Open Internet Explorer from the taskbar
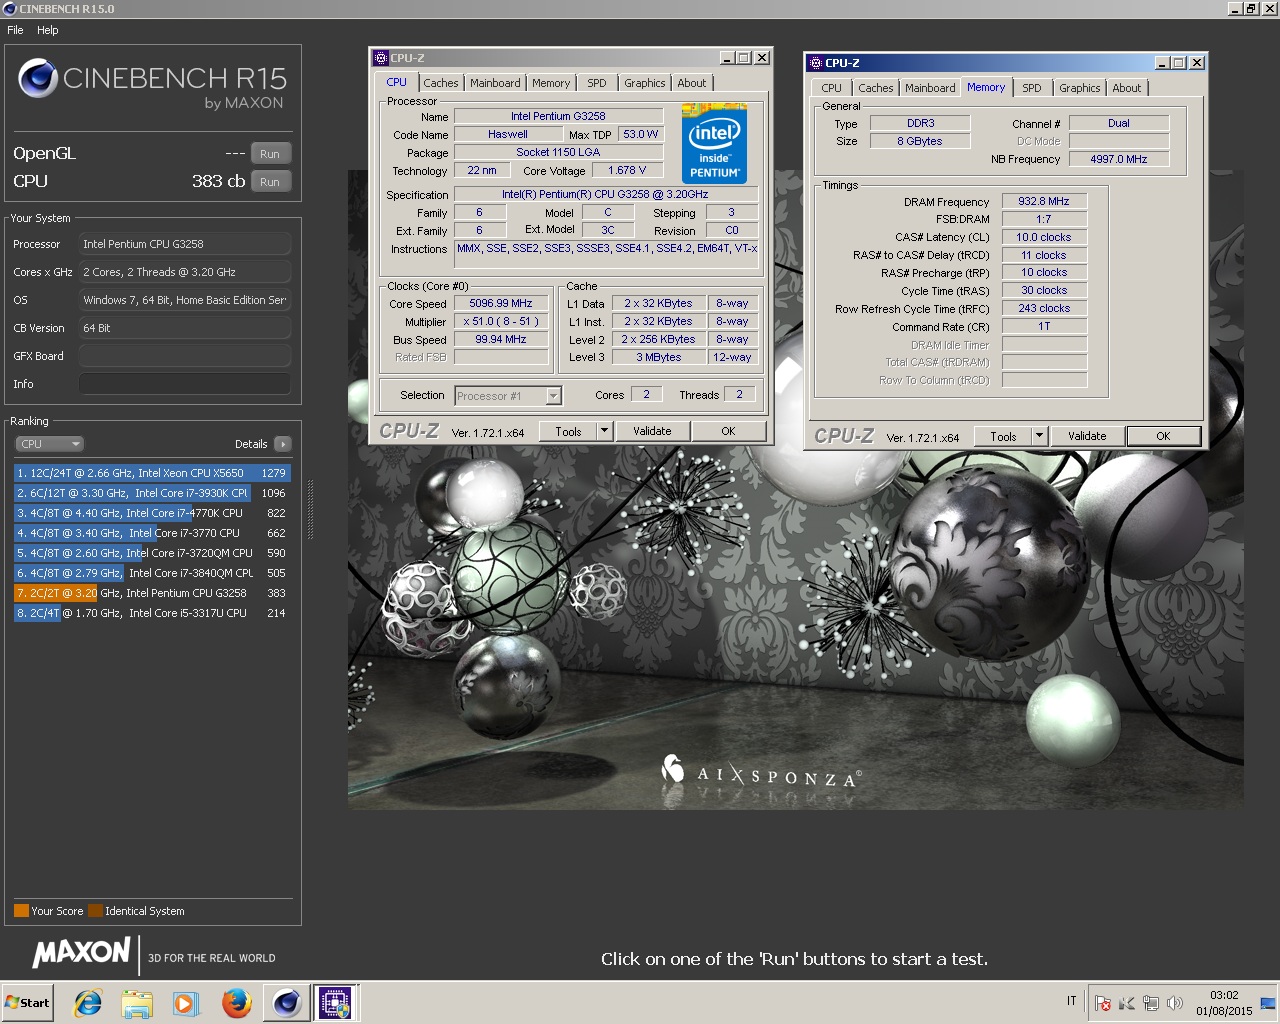The height and width of the screenshot is (1024, 1280). click(x=88, y=1003)
